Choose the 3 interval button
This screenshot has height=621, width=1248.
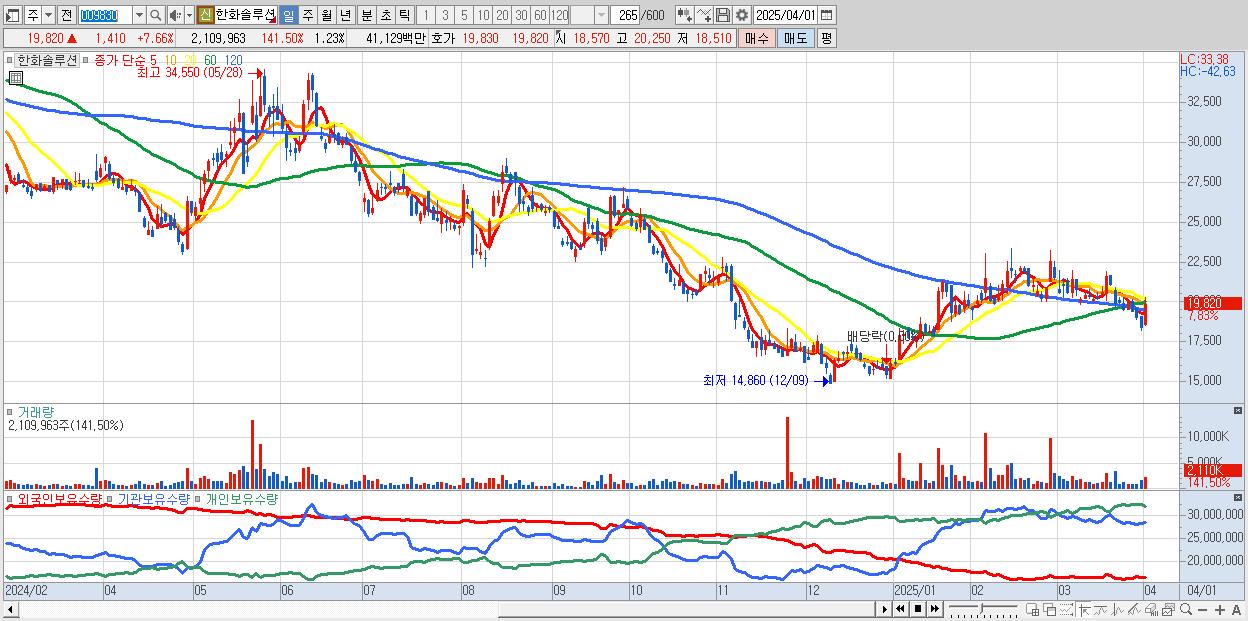point(445,15)
